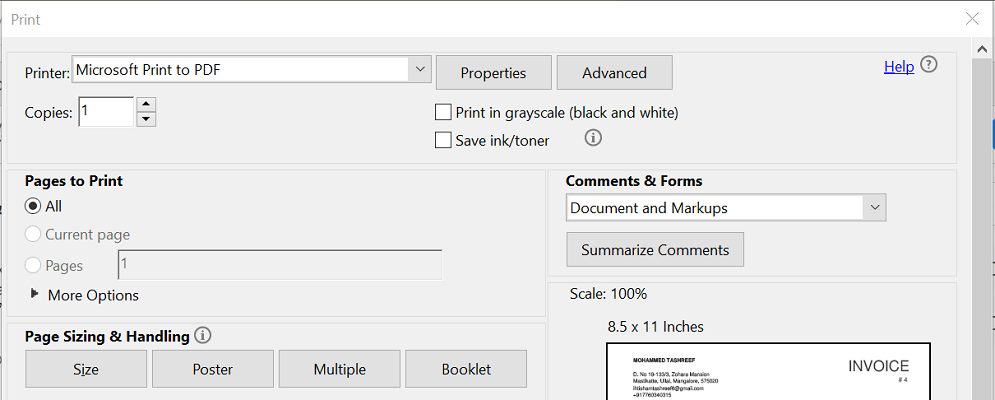Select the Booklet printing option
995x400 pixels.
pos(466,369)
